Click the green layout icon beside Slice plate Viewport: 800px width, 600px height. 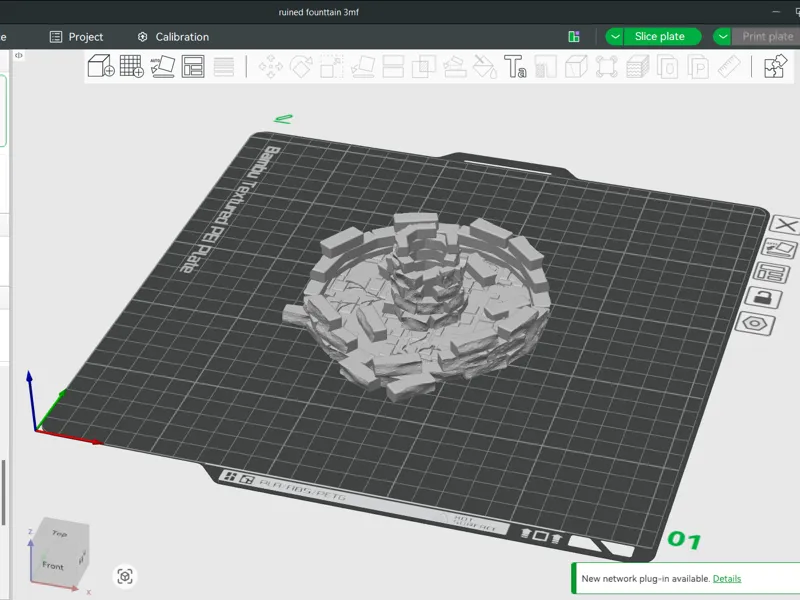[574, 37]
